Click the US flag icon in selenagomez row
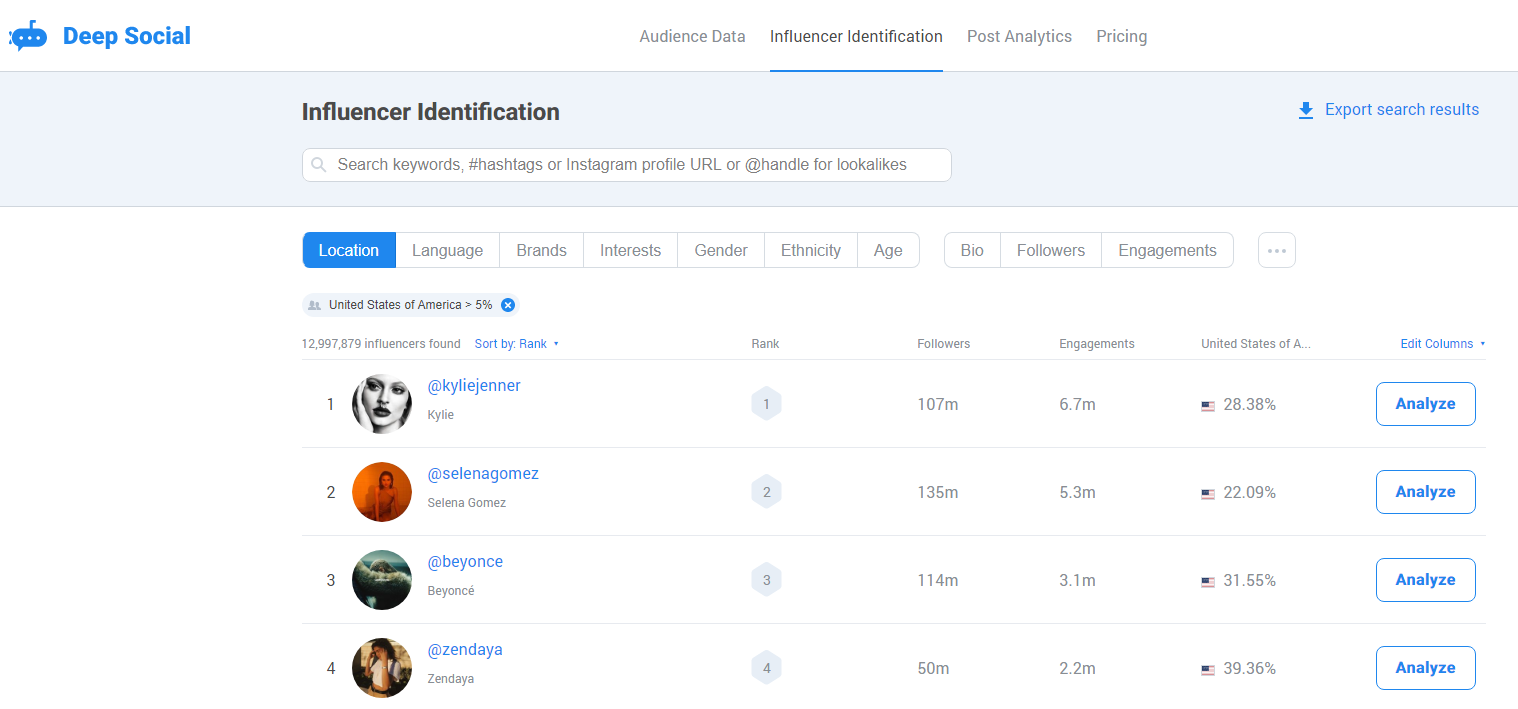1518x709 pixels. (1208, 494)
